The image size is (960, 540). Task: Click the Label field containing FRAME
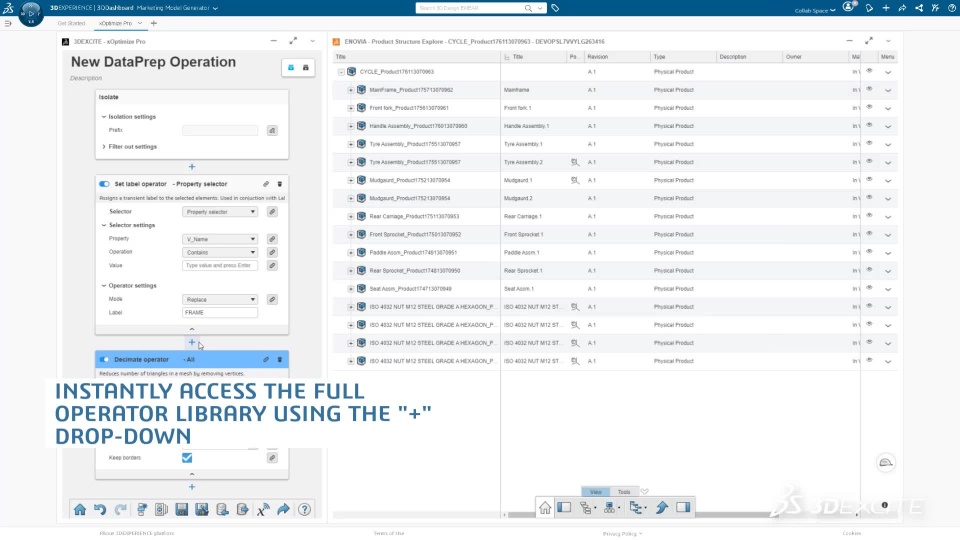point(220,313)
